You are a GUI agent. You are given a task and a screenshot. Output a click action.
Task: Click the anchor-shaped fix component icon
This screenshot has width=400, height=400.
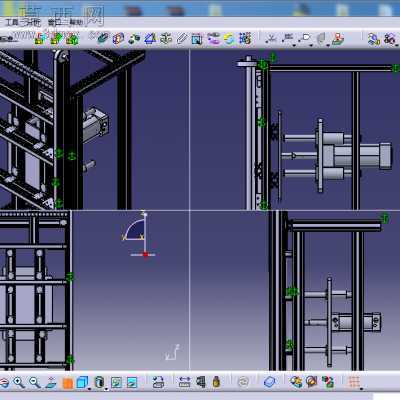click(166, 39)
